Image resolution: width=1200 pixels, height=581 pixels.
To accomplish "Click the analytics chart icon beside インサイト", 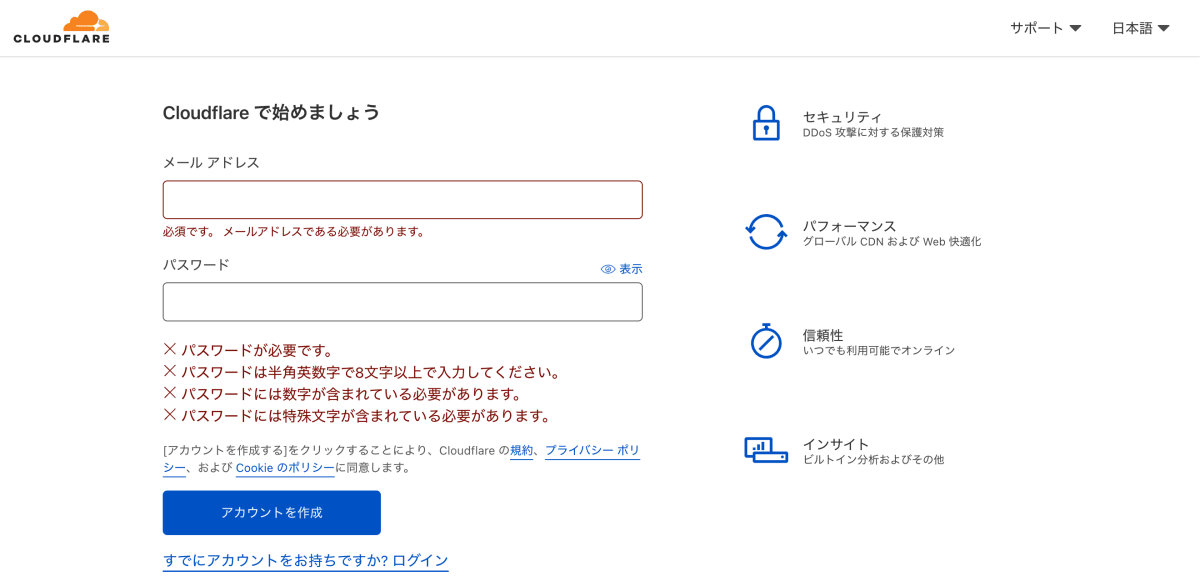I will click(x=765, y=450).
